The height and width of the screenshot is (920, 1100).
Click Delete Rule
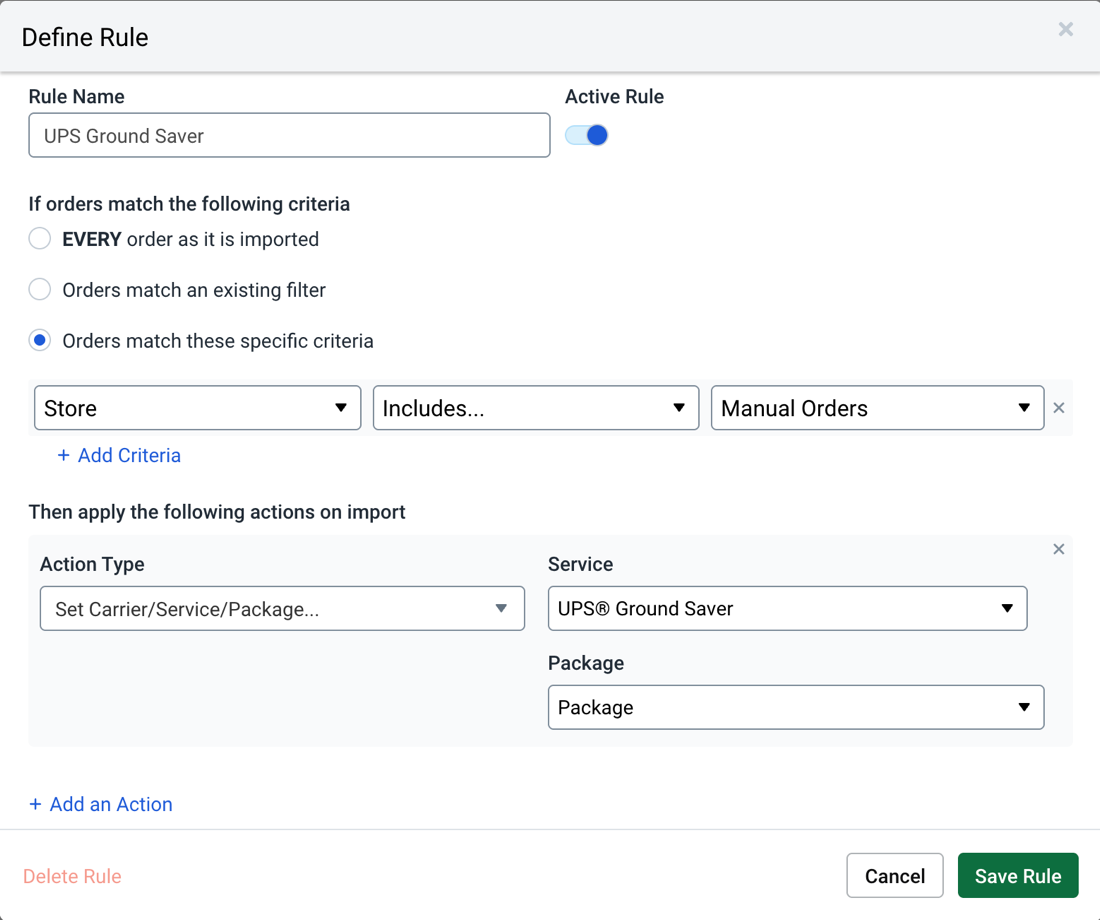tap(72, 876)
